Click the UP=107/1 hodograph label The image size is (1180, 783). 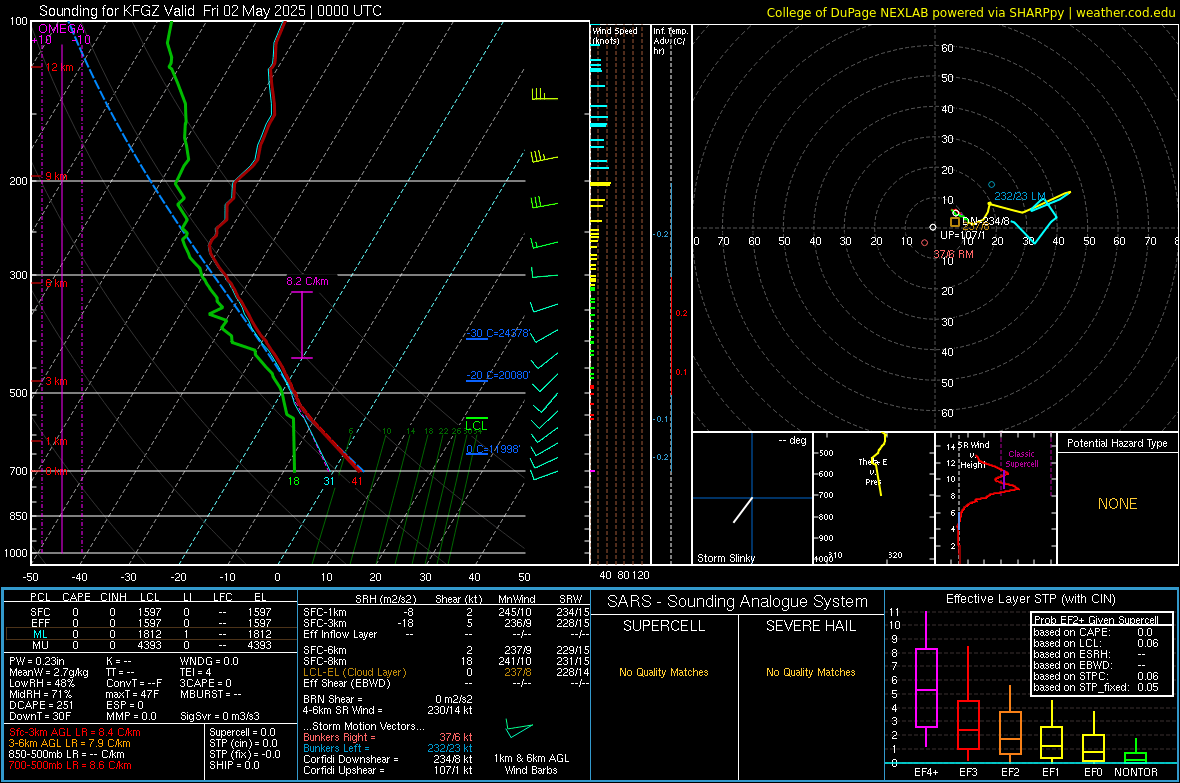coord(963,235)
